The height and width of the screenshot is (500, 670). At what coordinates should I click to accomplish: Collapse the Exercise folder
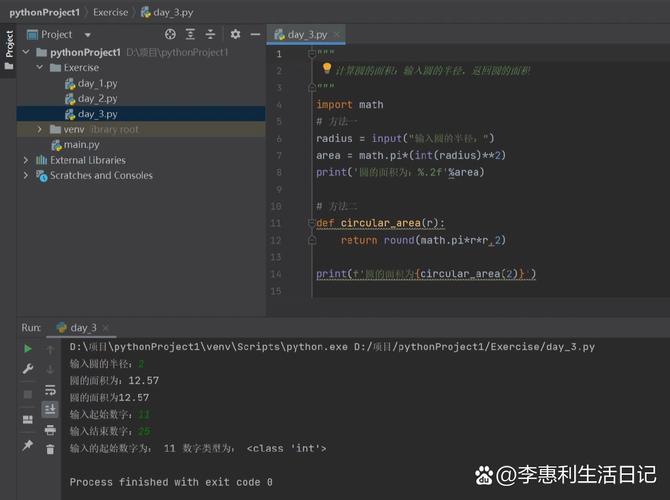pyautogui.click(x=40, y=68)
